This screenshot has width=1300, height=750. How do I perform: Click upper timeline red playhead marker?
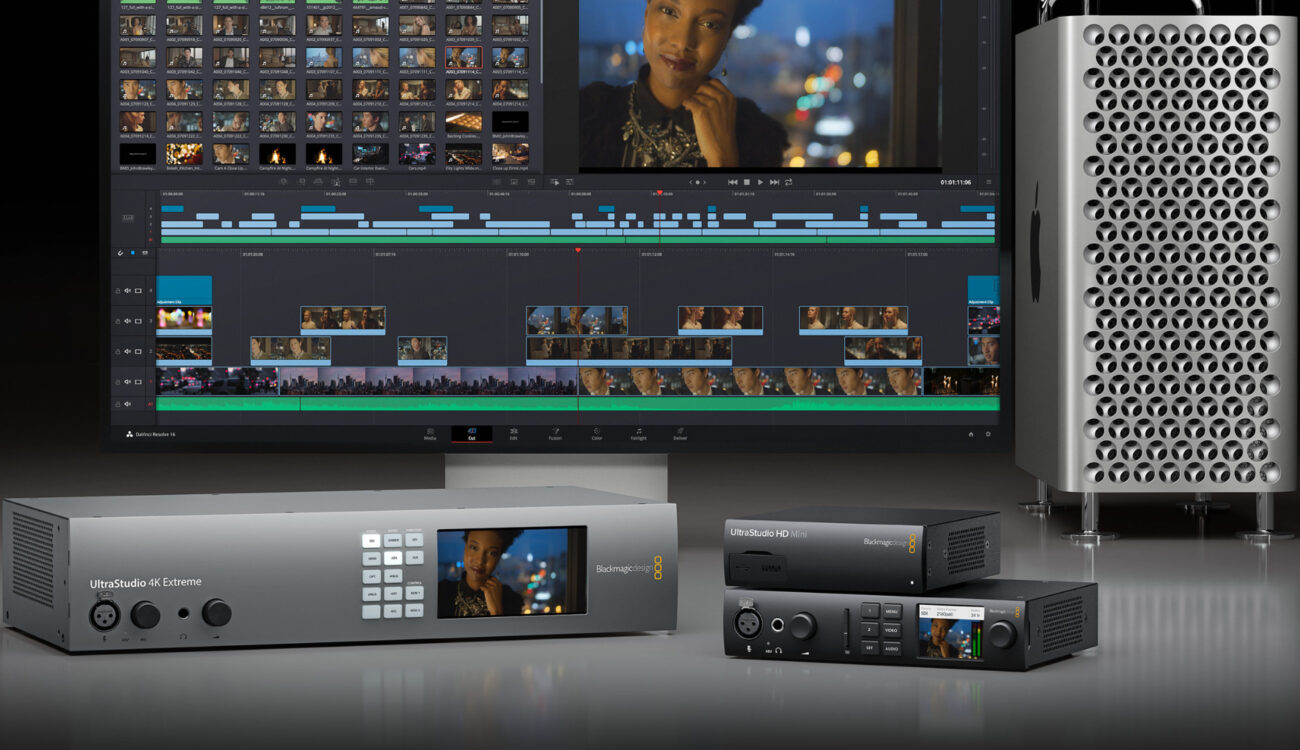[659, 192]
